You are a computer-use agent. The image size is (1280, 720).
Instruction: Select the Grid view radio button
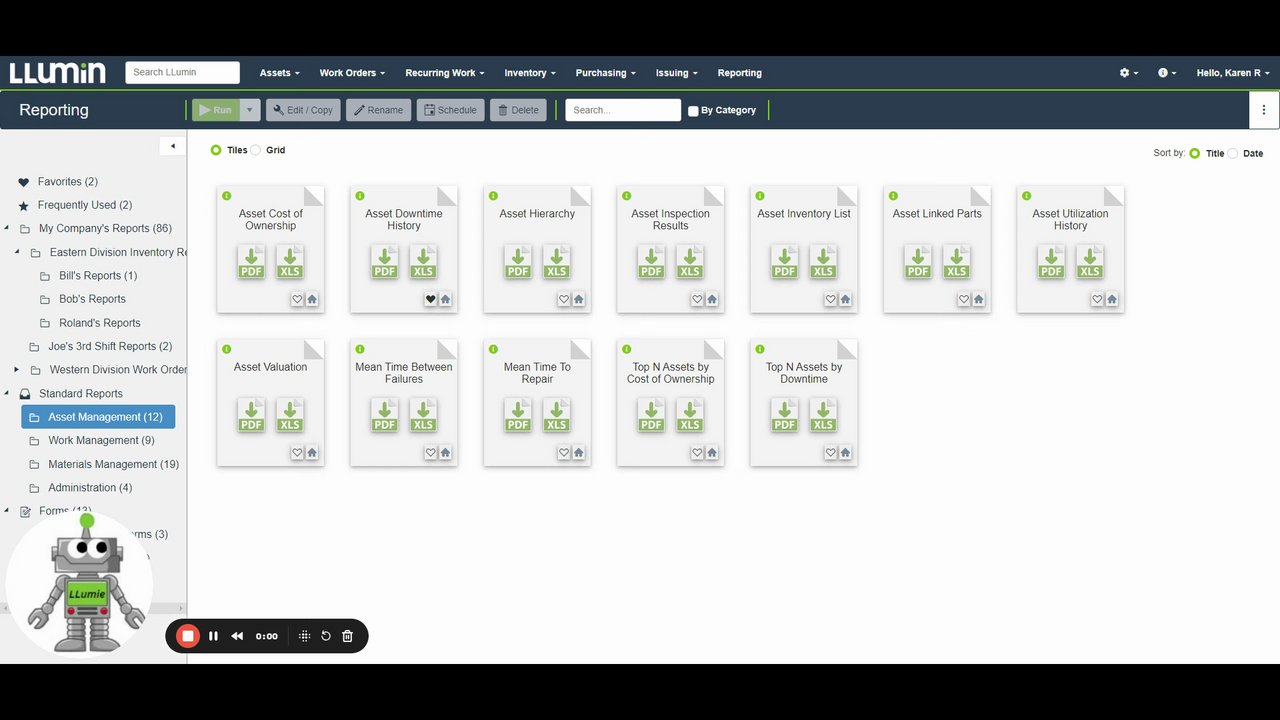pos(256,150)
